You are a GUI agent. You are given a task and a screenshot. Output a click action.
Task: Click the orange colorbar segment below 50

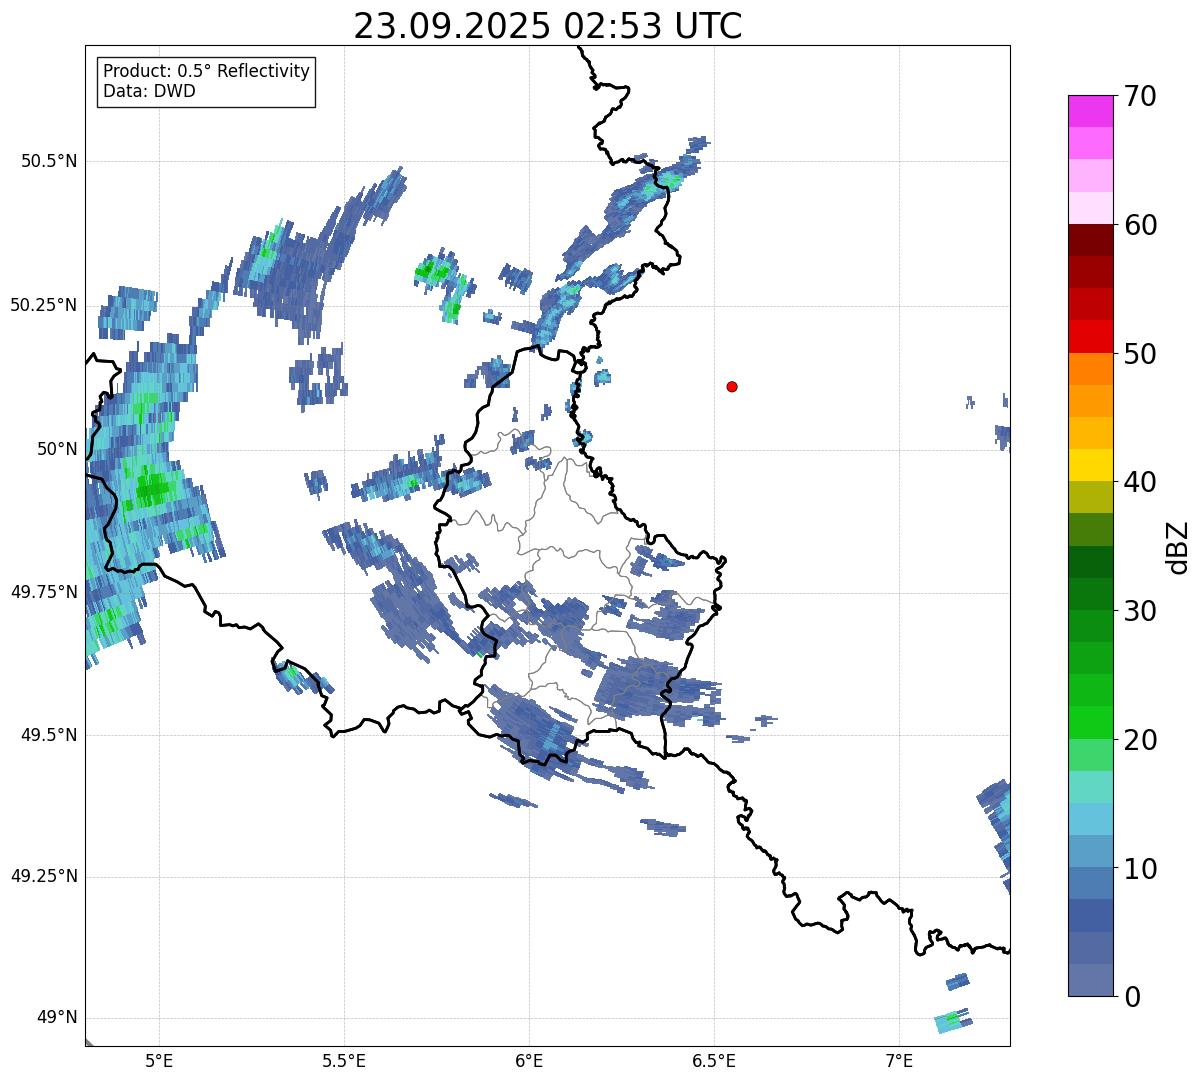tap(1090, 369)
